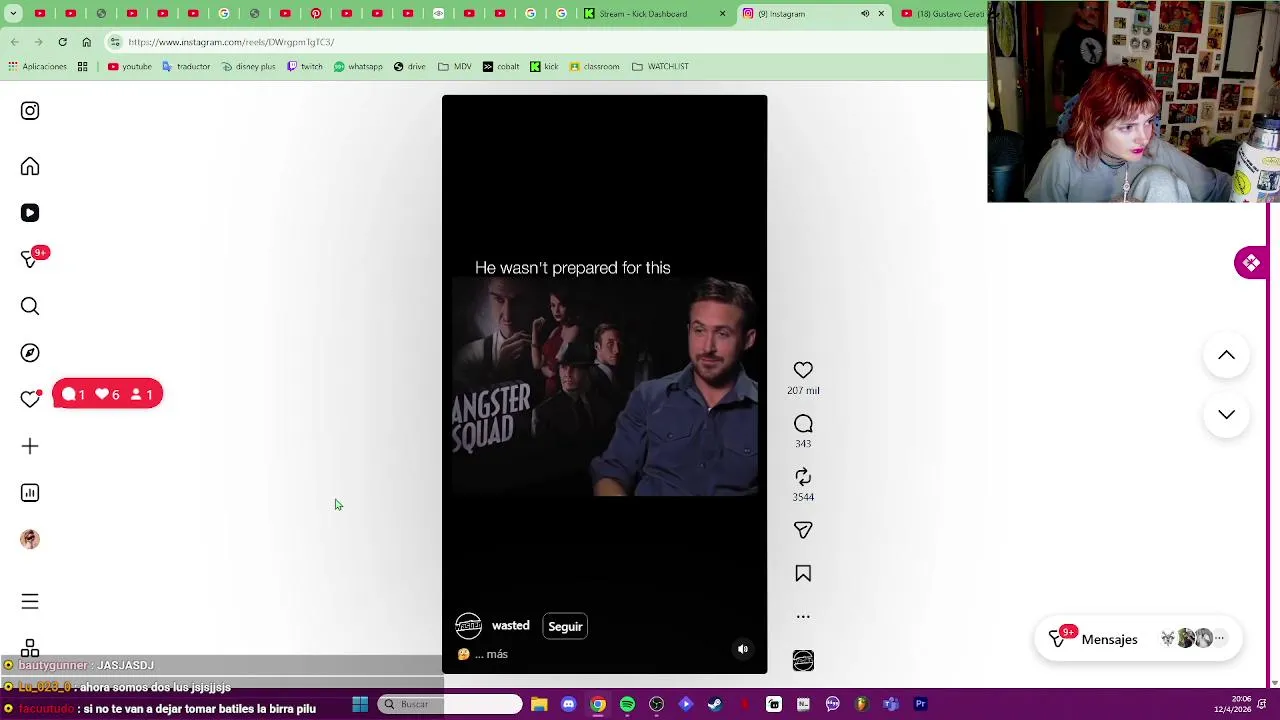
Task: Go forward in browser
Action: tap(38, 42)
